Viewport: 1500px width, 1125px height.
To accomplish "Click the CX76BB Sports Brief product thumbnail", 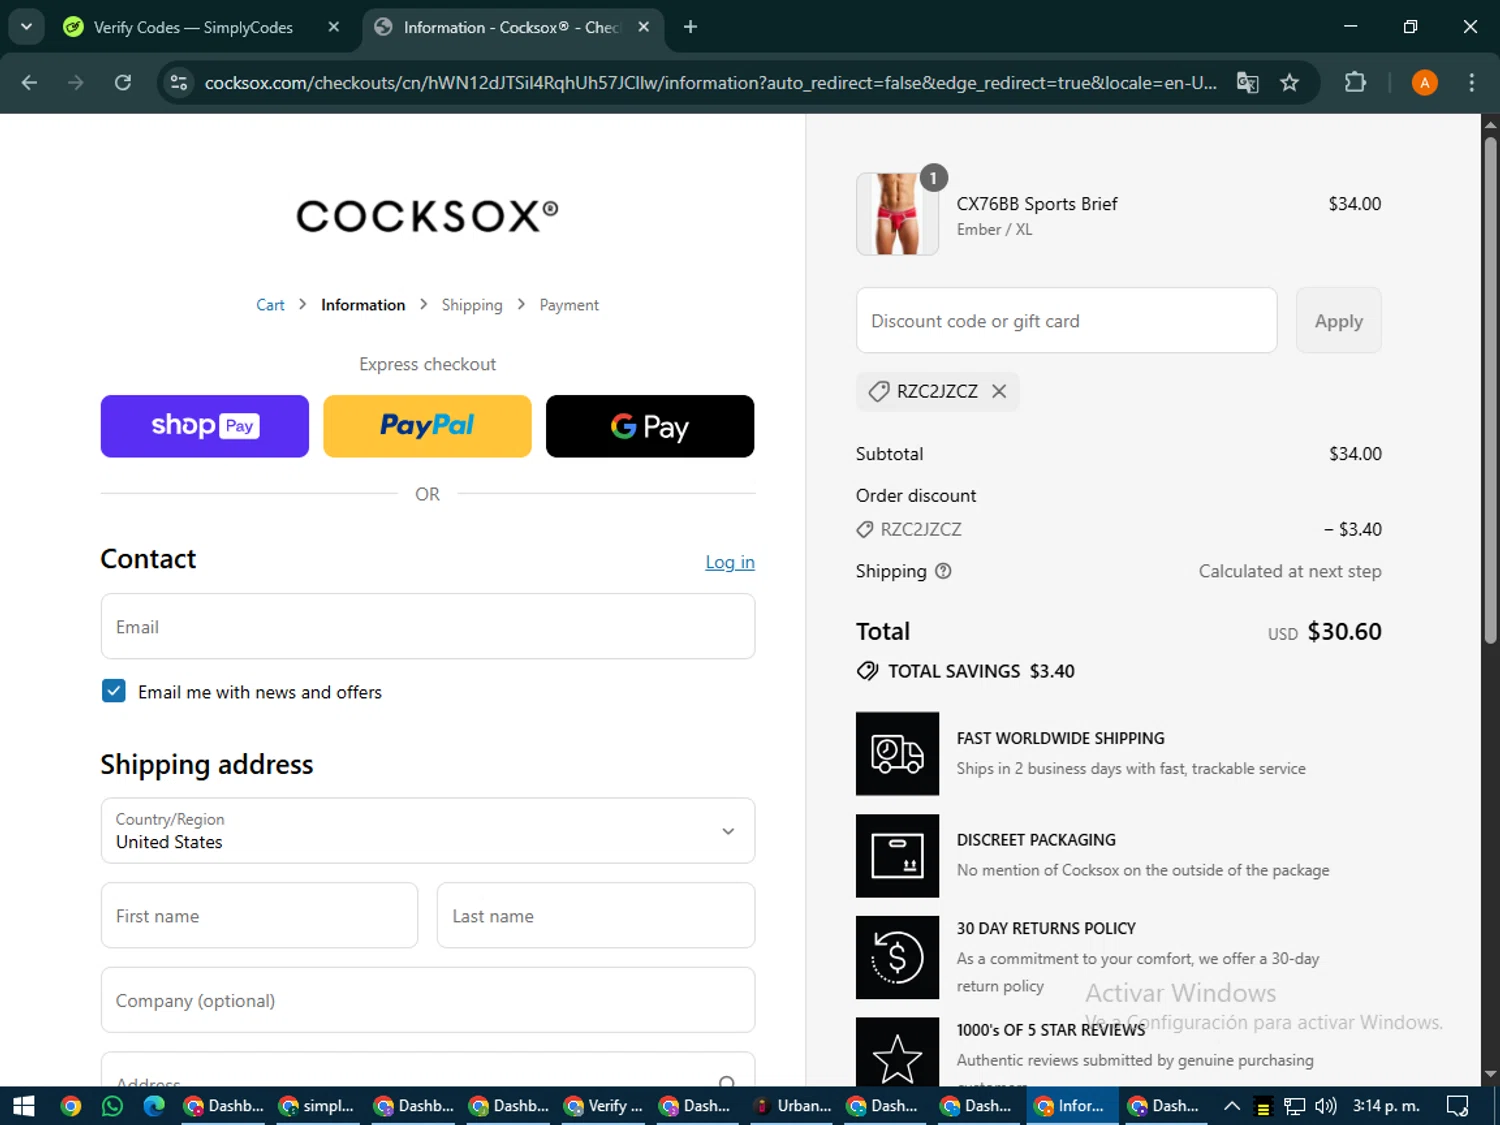I will tap(897, 214).
